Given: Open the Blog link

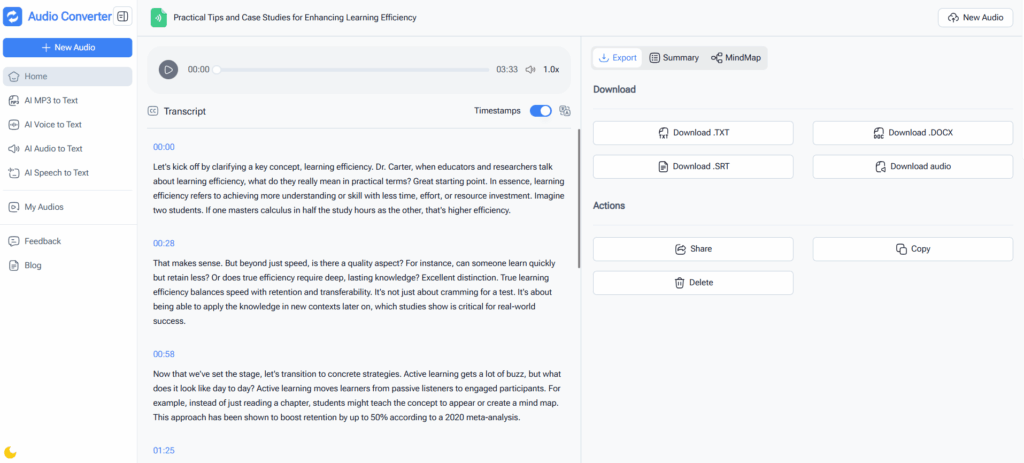Looking at the screenshot, I should pyautogui.click(x=67, y=265).
